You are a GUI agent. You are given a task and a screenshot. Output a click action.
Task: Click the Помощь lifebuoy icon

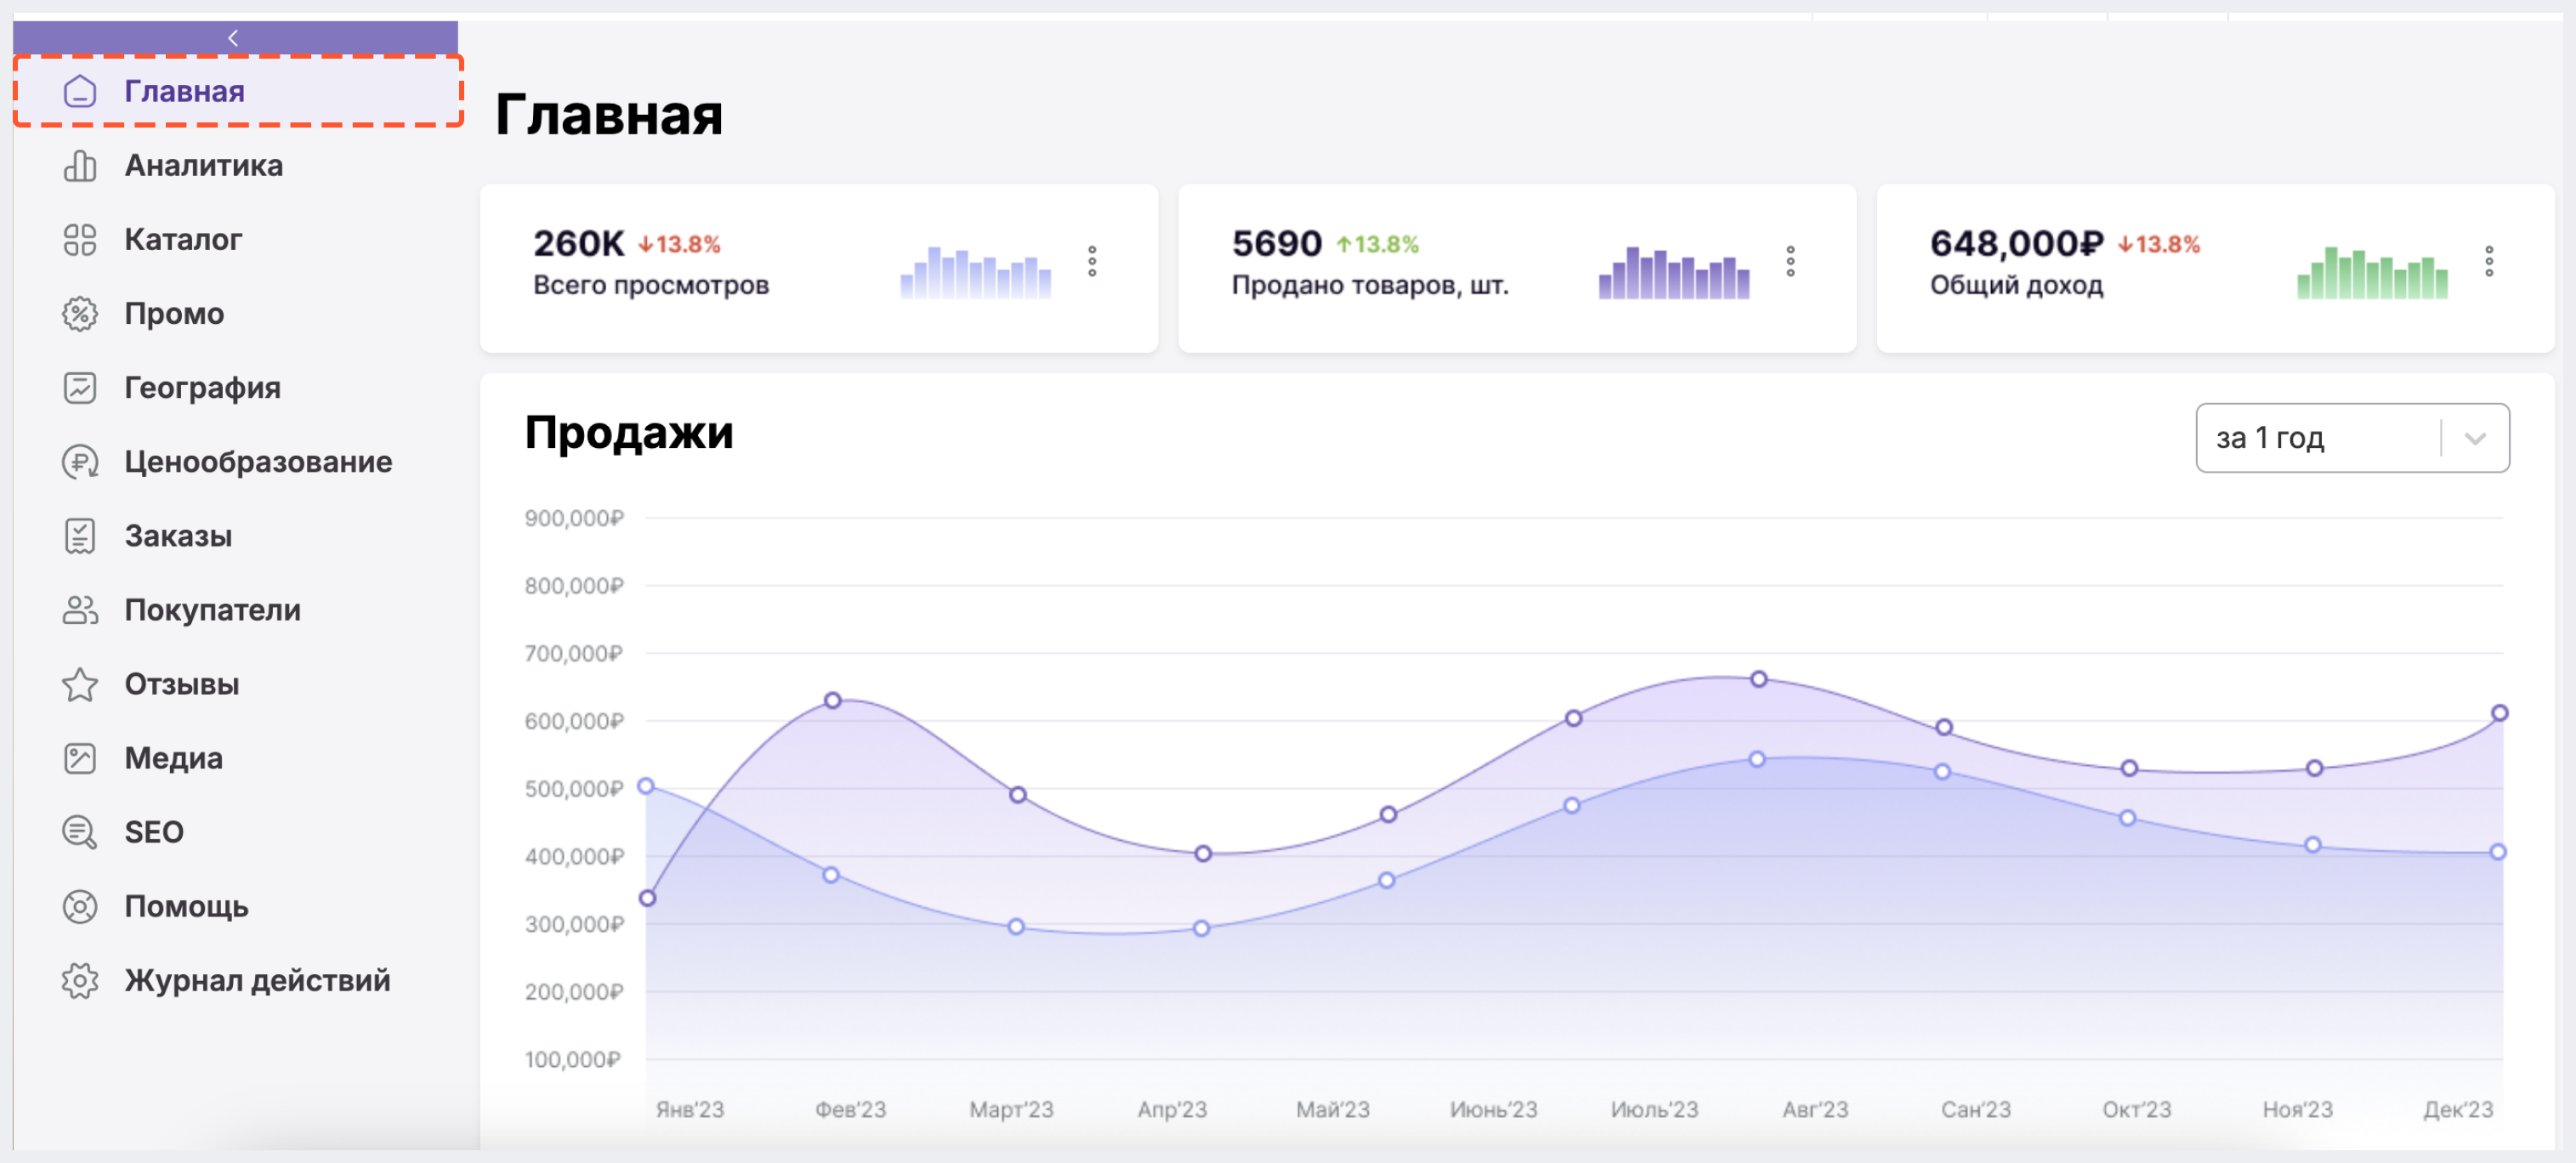[80, 906]
